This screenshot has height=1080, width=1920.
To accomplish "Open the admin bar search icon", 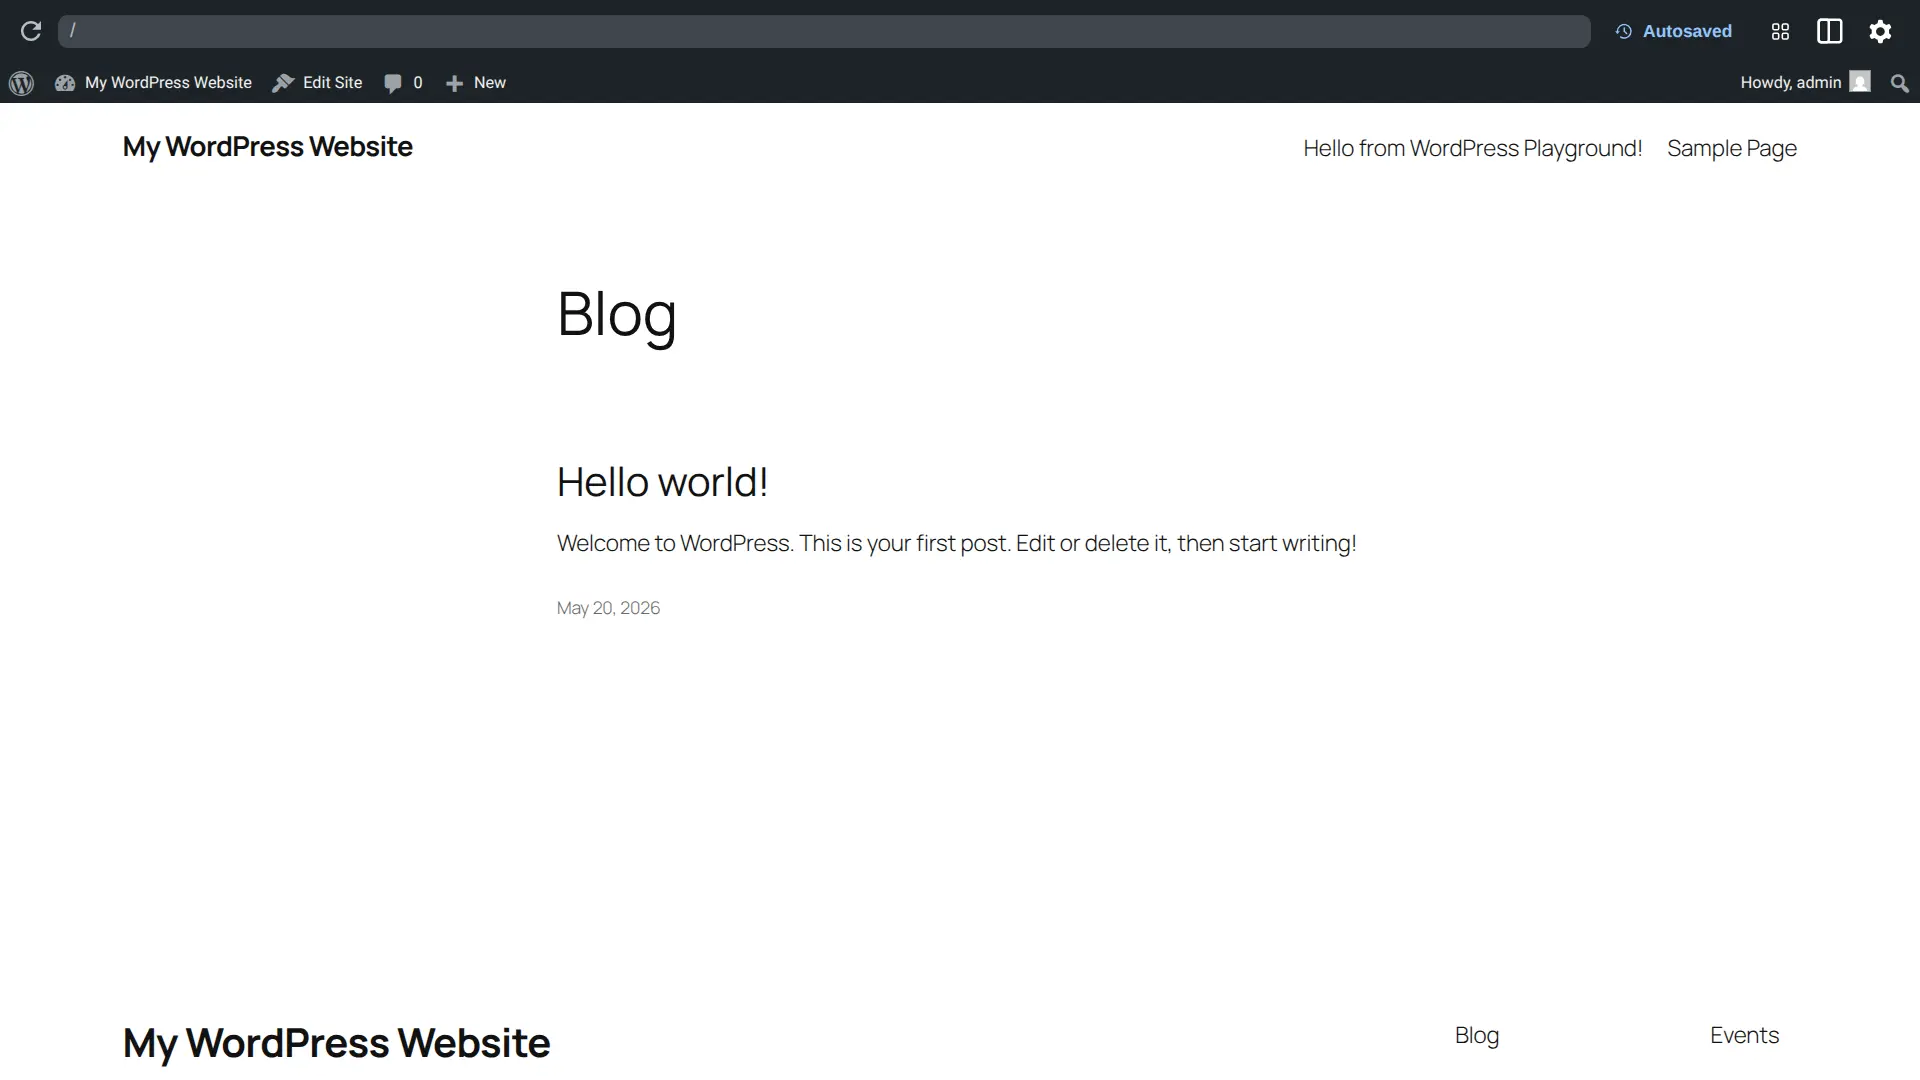I will coord(1900,84).
